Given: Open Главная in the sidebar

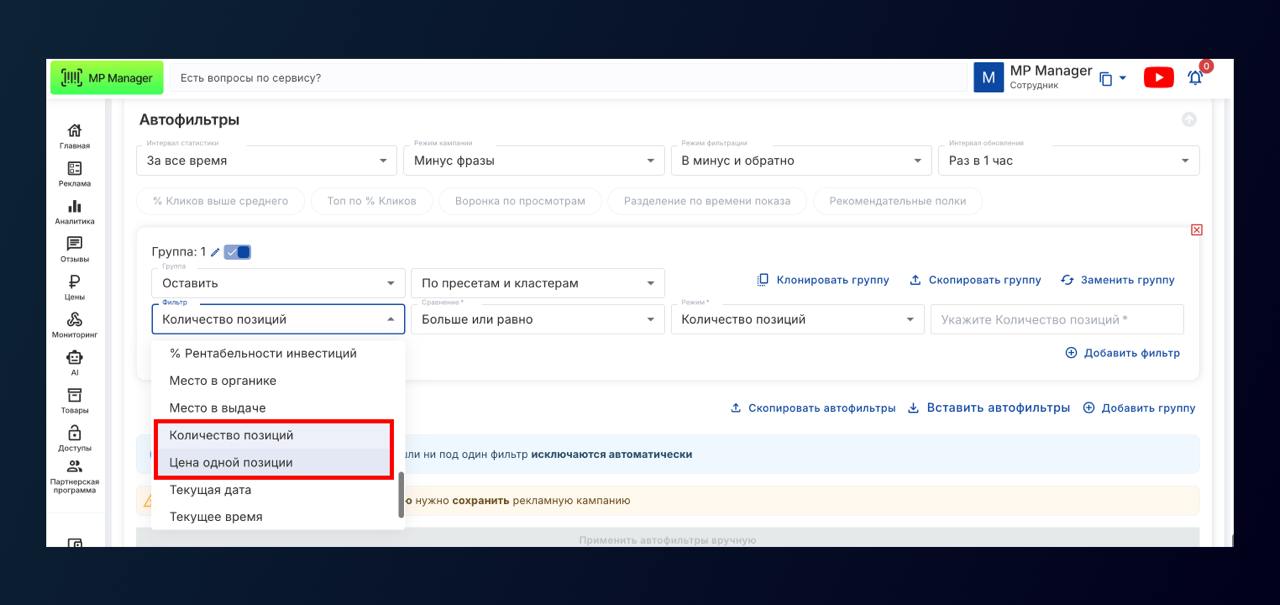Looking at the screenshot, I should click(74, 135).
